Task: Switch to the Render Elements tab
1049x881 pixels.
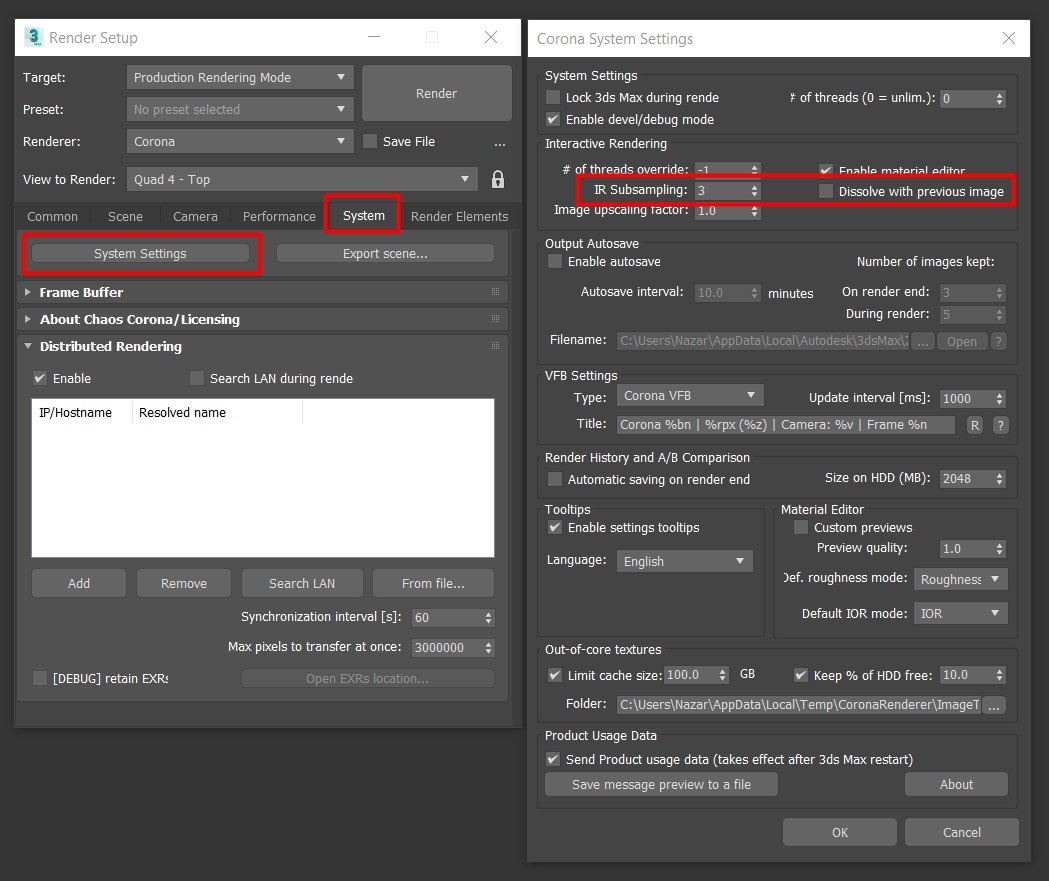Action: [459, 216]
